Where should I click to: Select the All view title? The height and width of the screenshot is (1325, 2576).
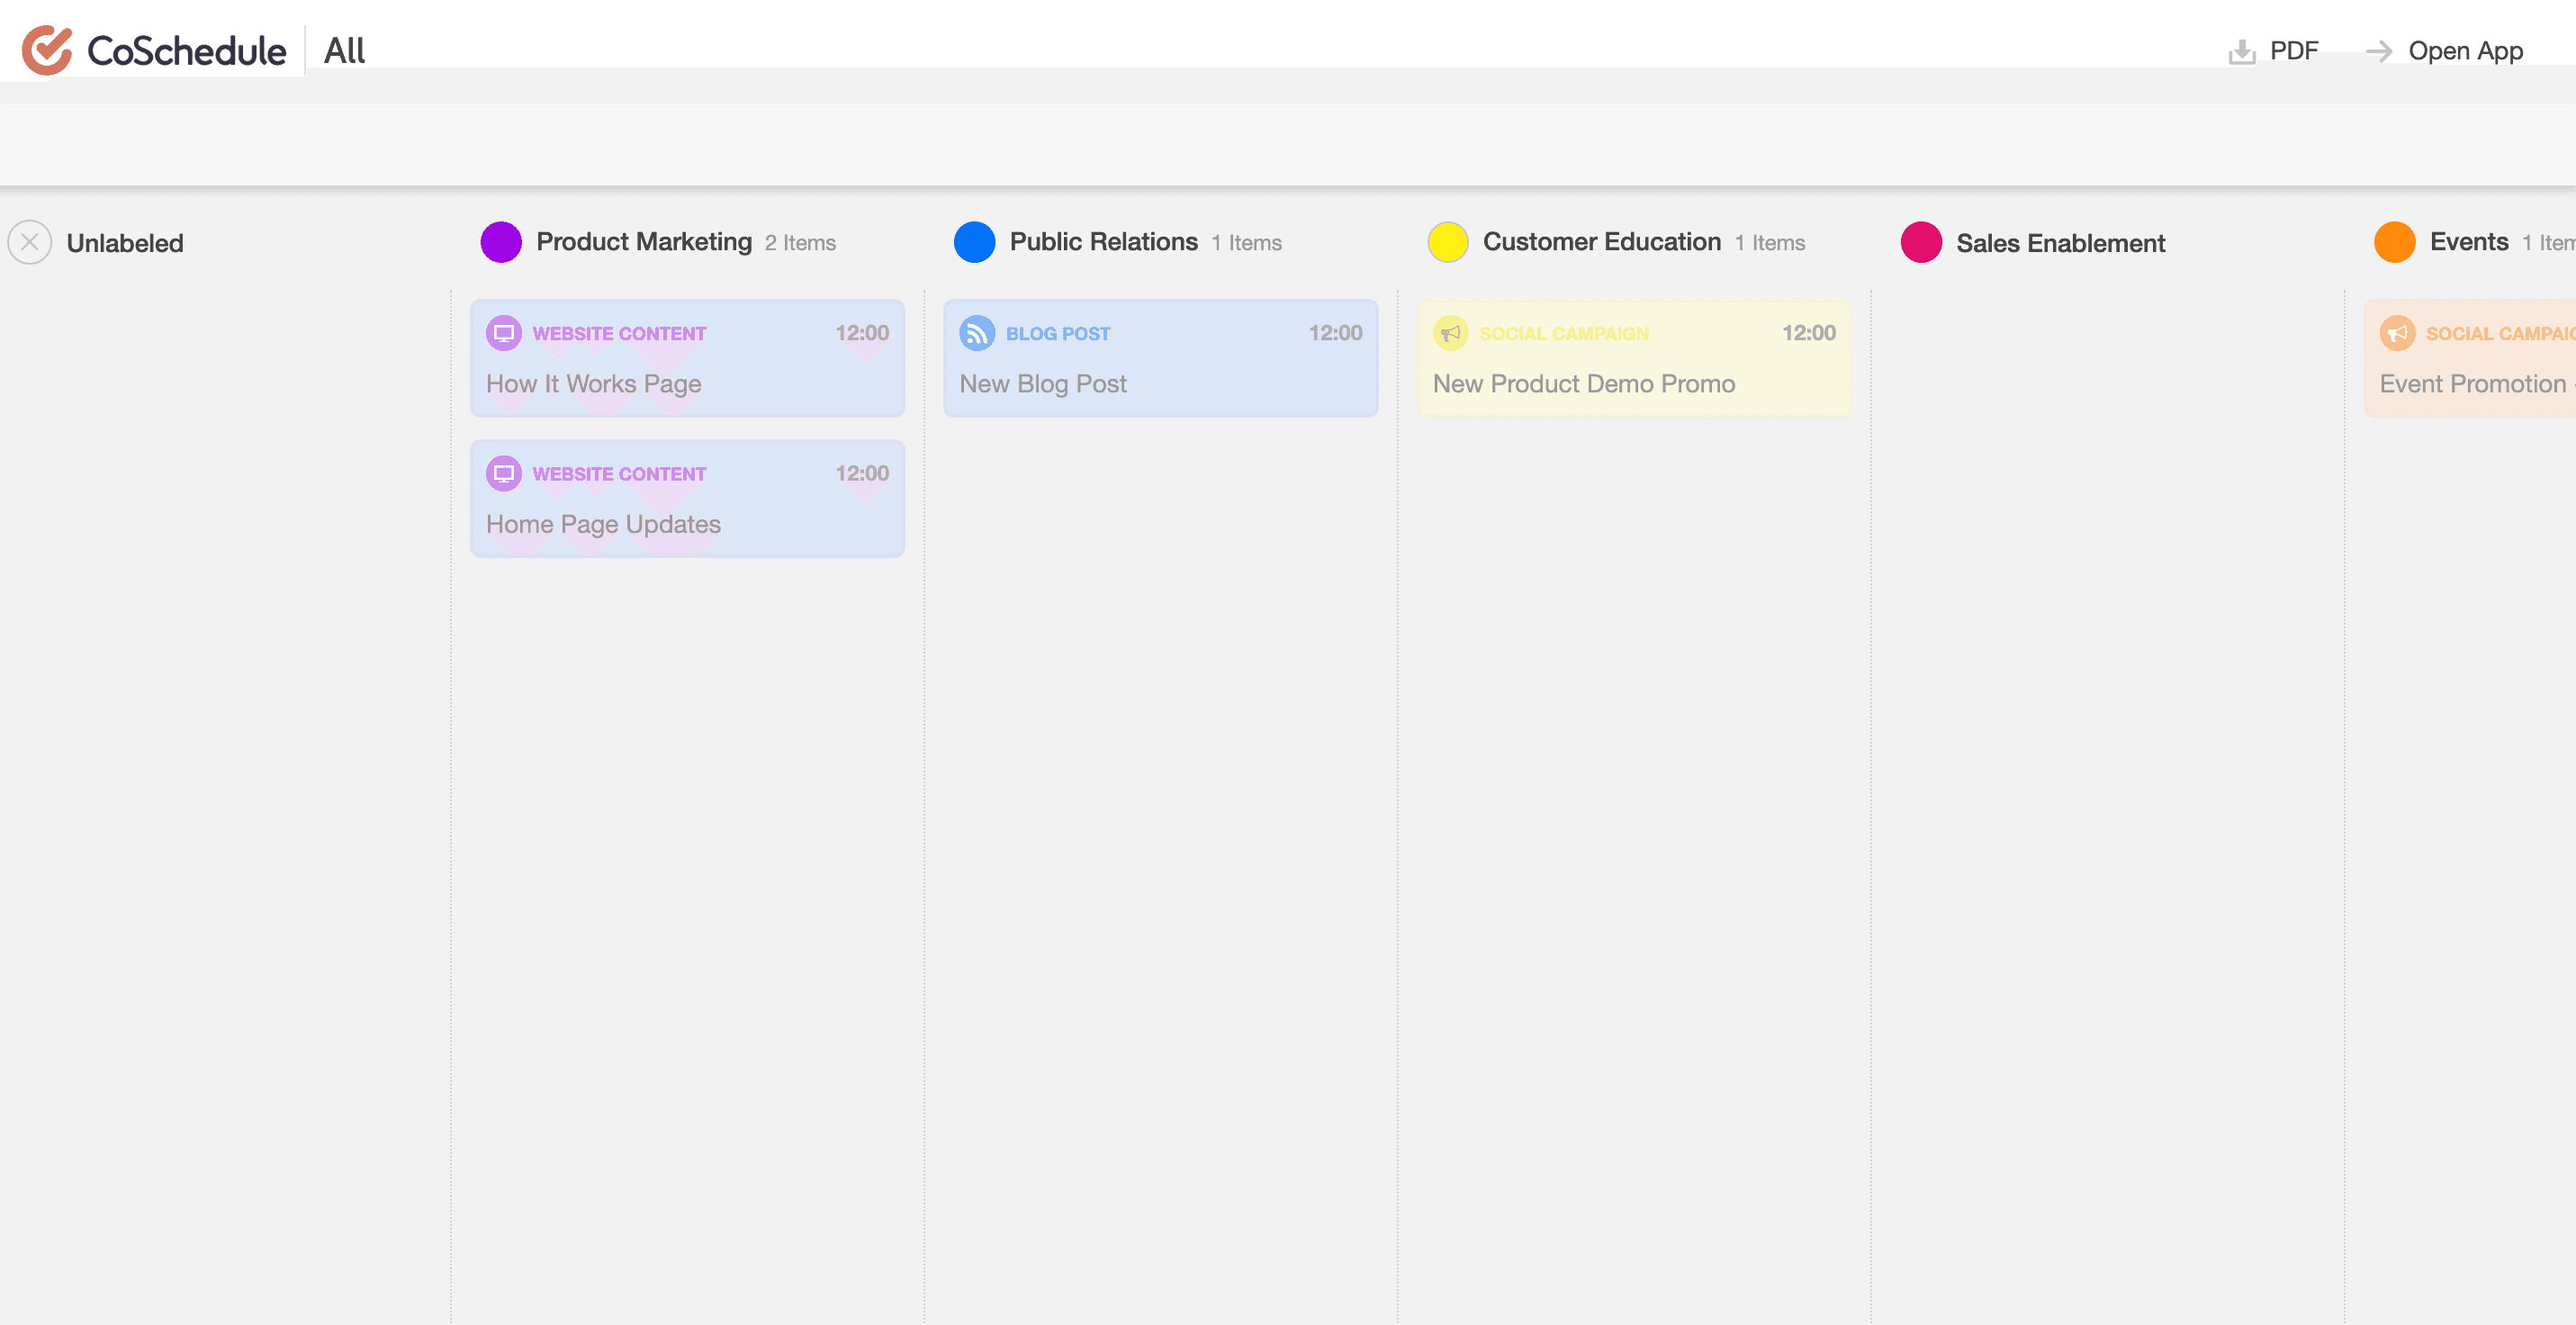coord(345,51)
